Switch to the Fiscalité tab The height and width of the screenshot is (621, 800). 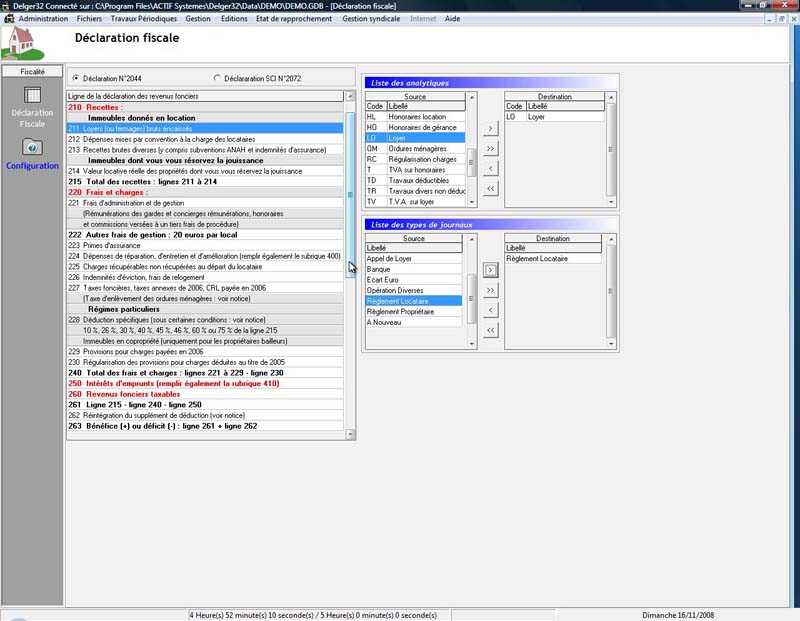[x=32, y=72]
